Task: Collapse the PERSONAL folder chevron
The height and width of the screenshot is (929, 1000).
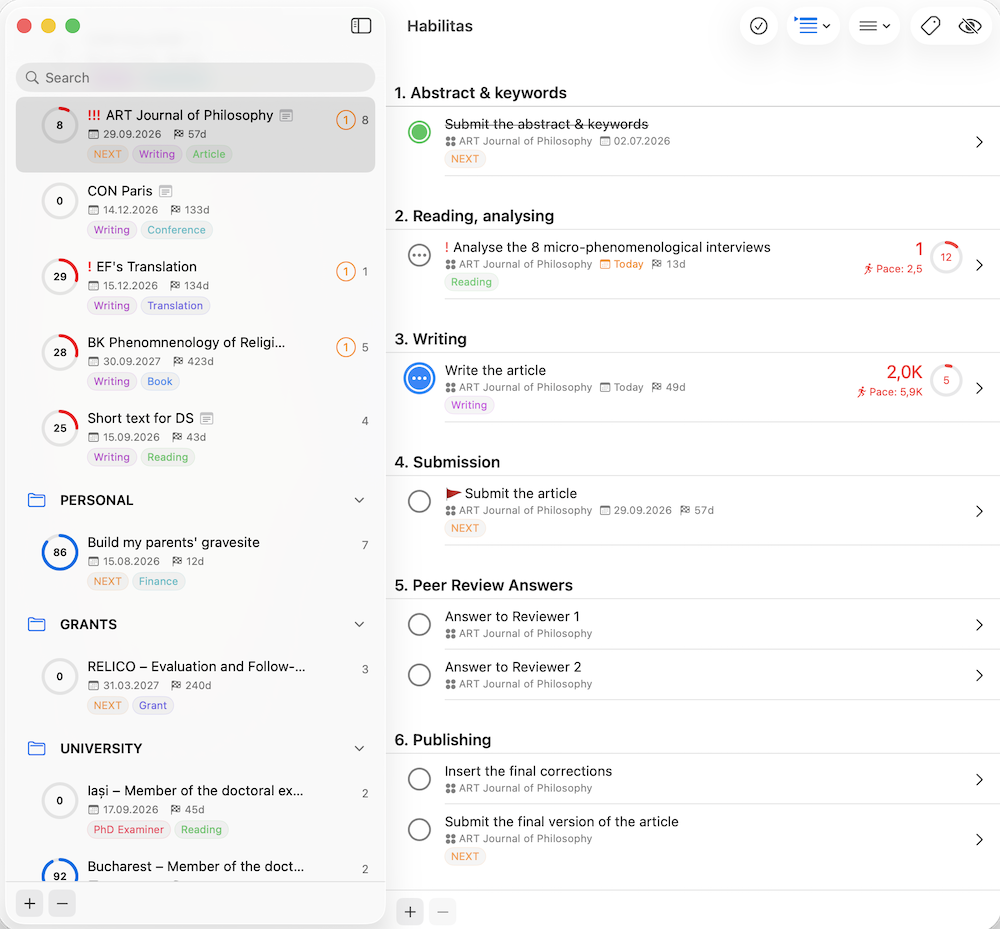Action: click(x=360, y=501)
